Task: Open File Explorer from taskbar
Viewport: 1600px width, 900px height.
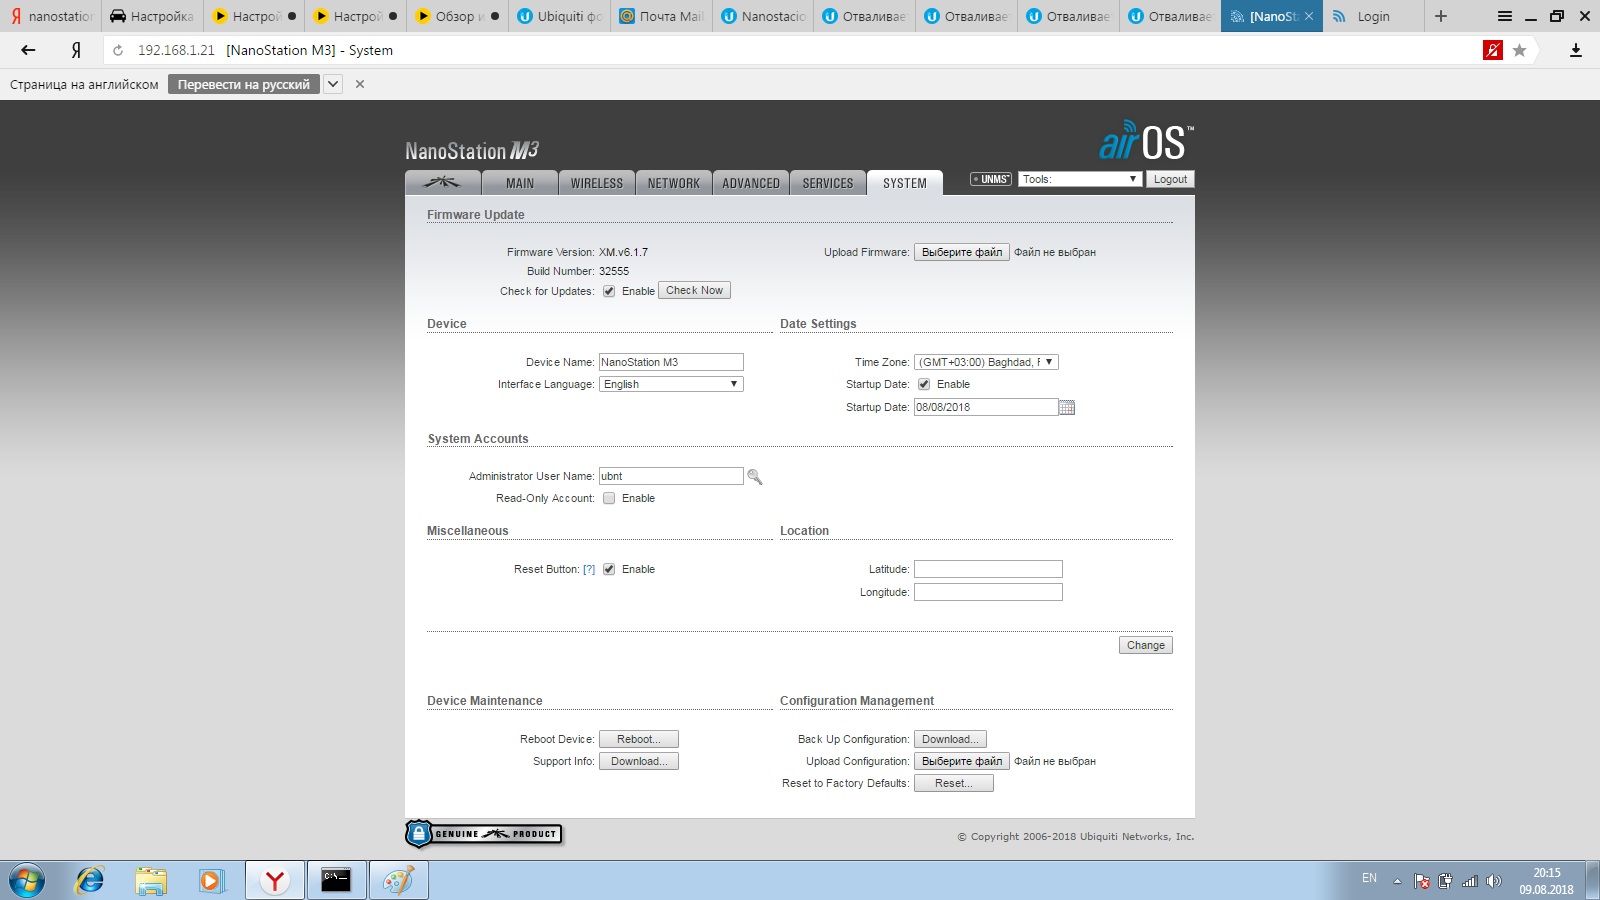Action: [151, 881]
